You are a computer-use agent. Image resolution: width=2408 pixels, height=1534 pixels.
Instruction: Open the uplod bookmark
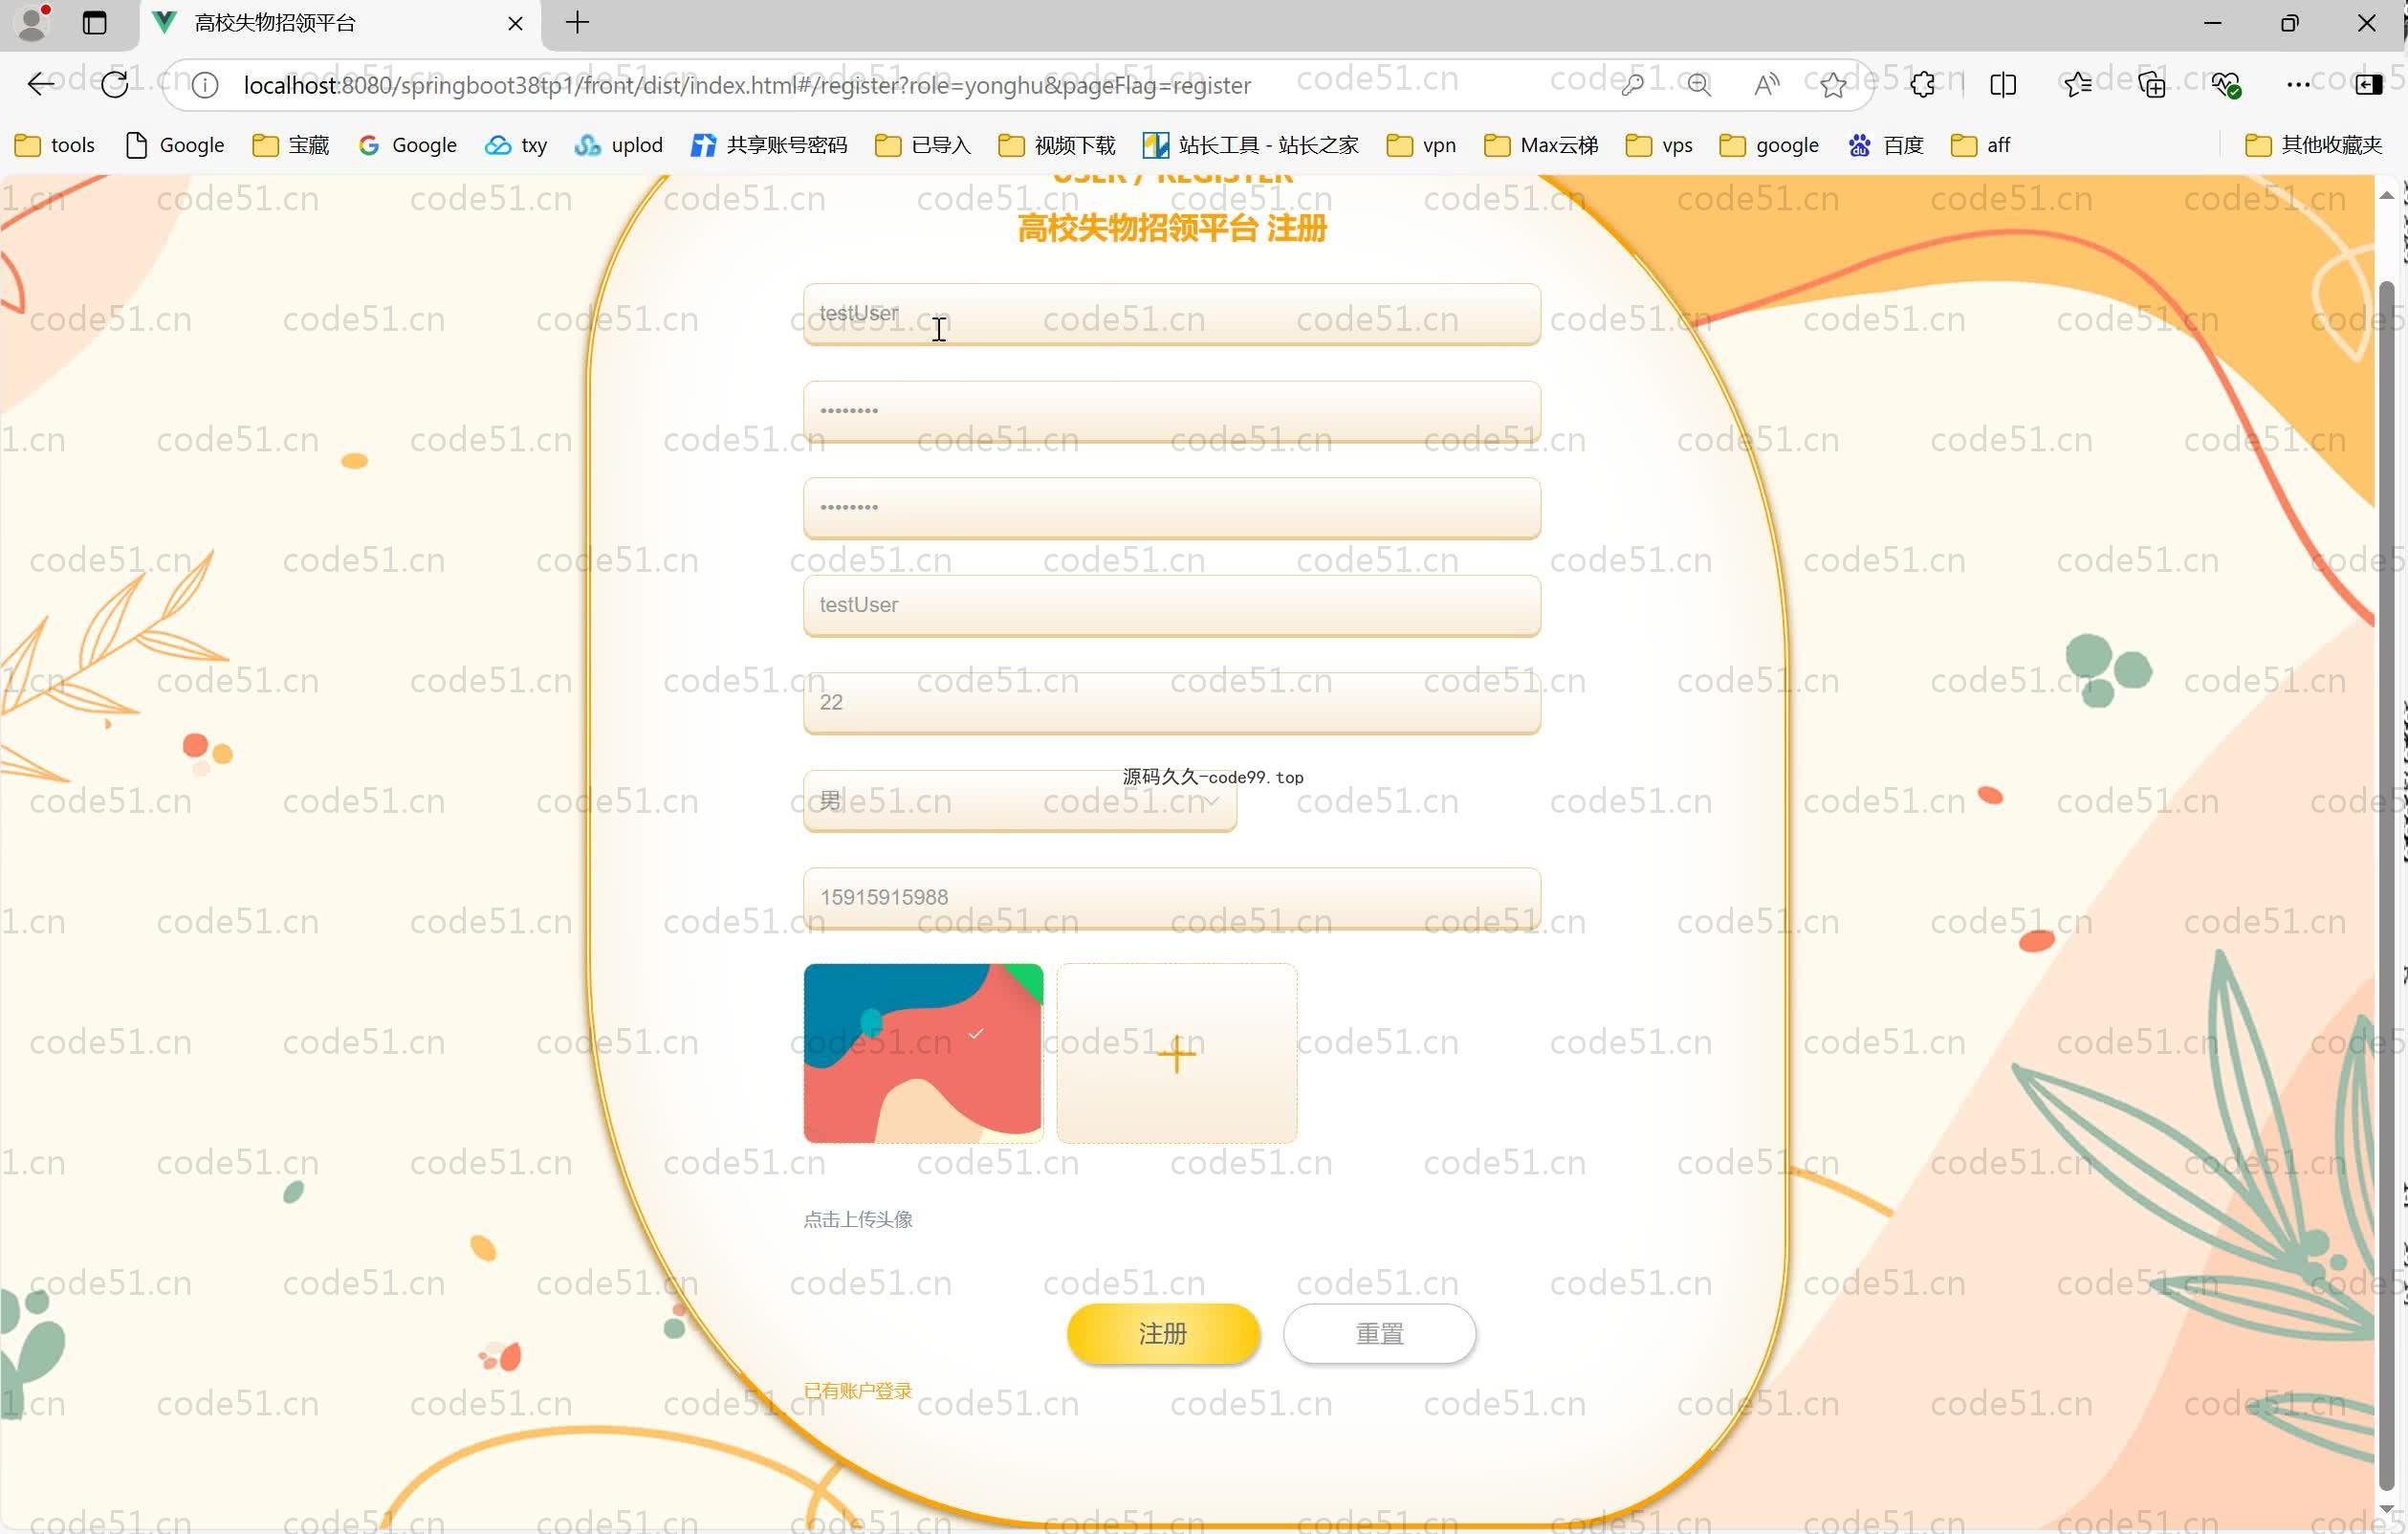(x=618, y=145)
